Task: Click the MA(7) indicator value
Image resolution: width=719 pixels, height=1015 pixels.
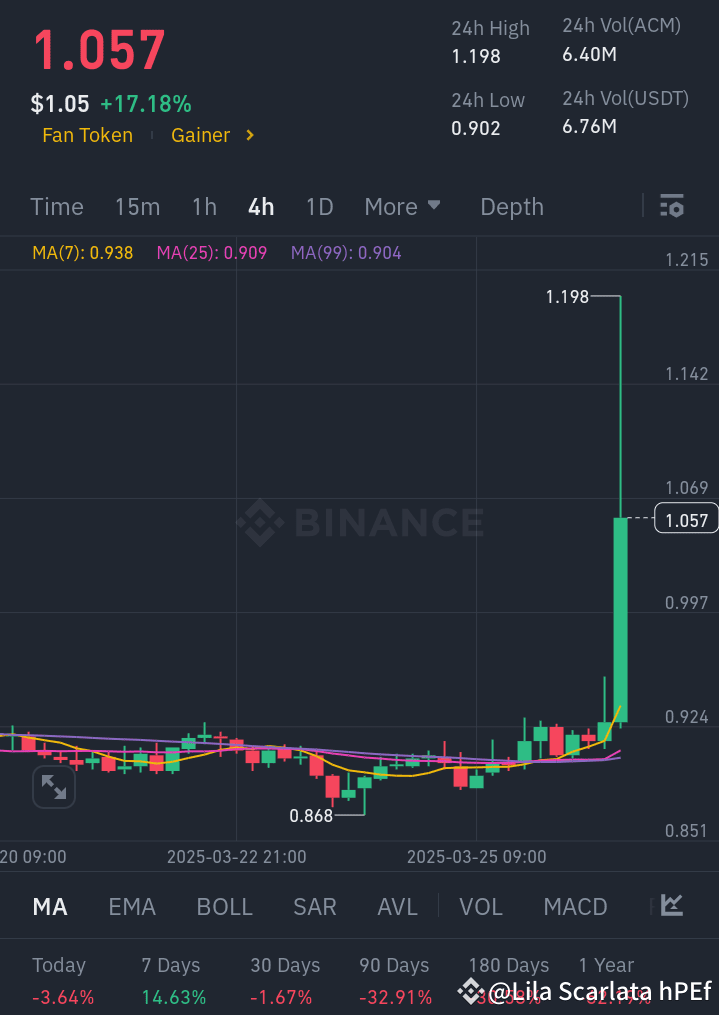Action: point(82,253)
